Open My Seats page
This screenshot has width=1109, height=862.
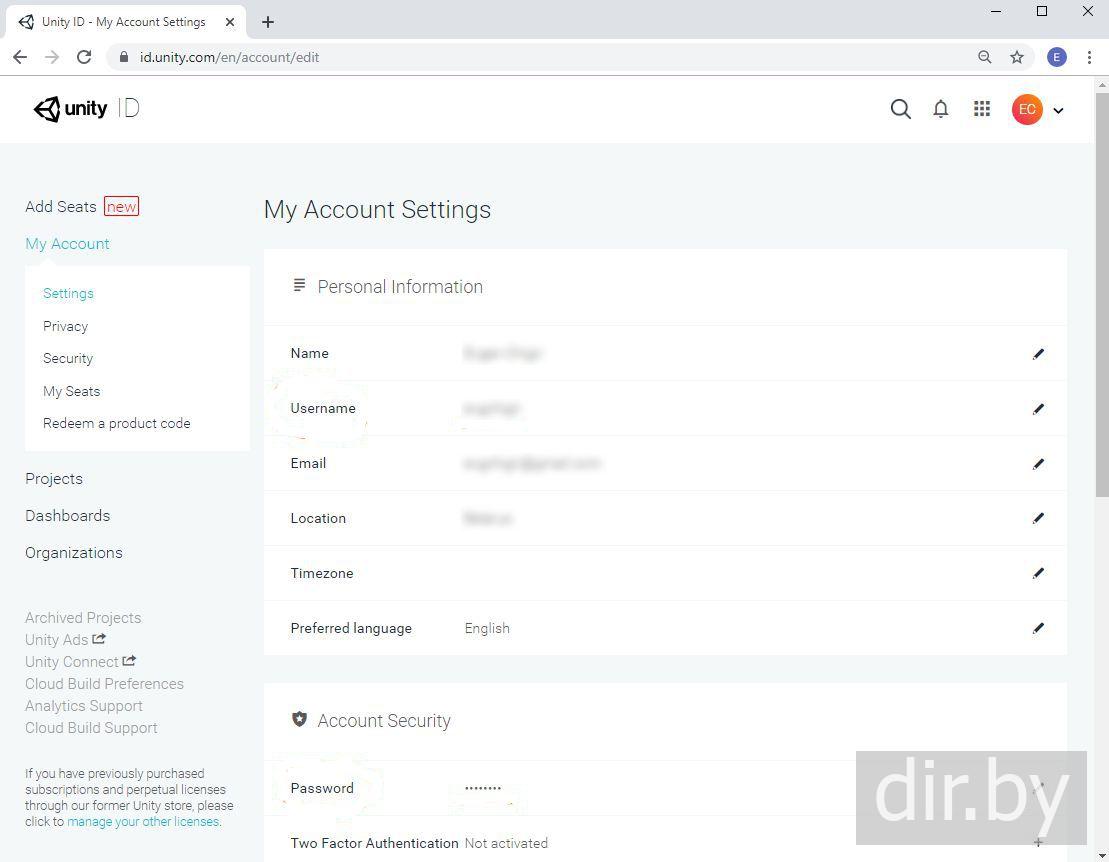click(x=71, y=391)
